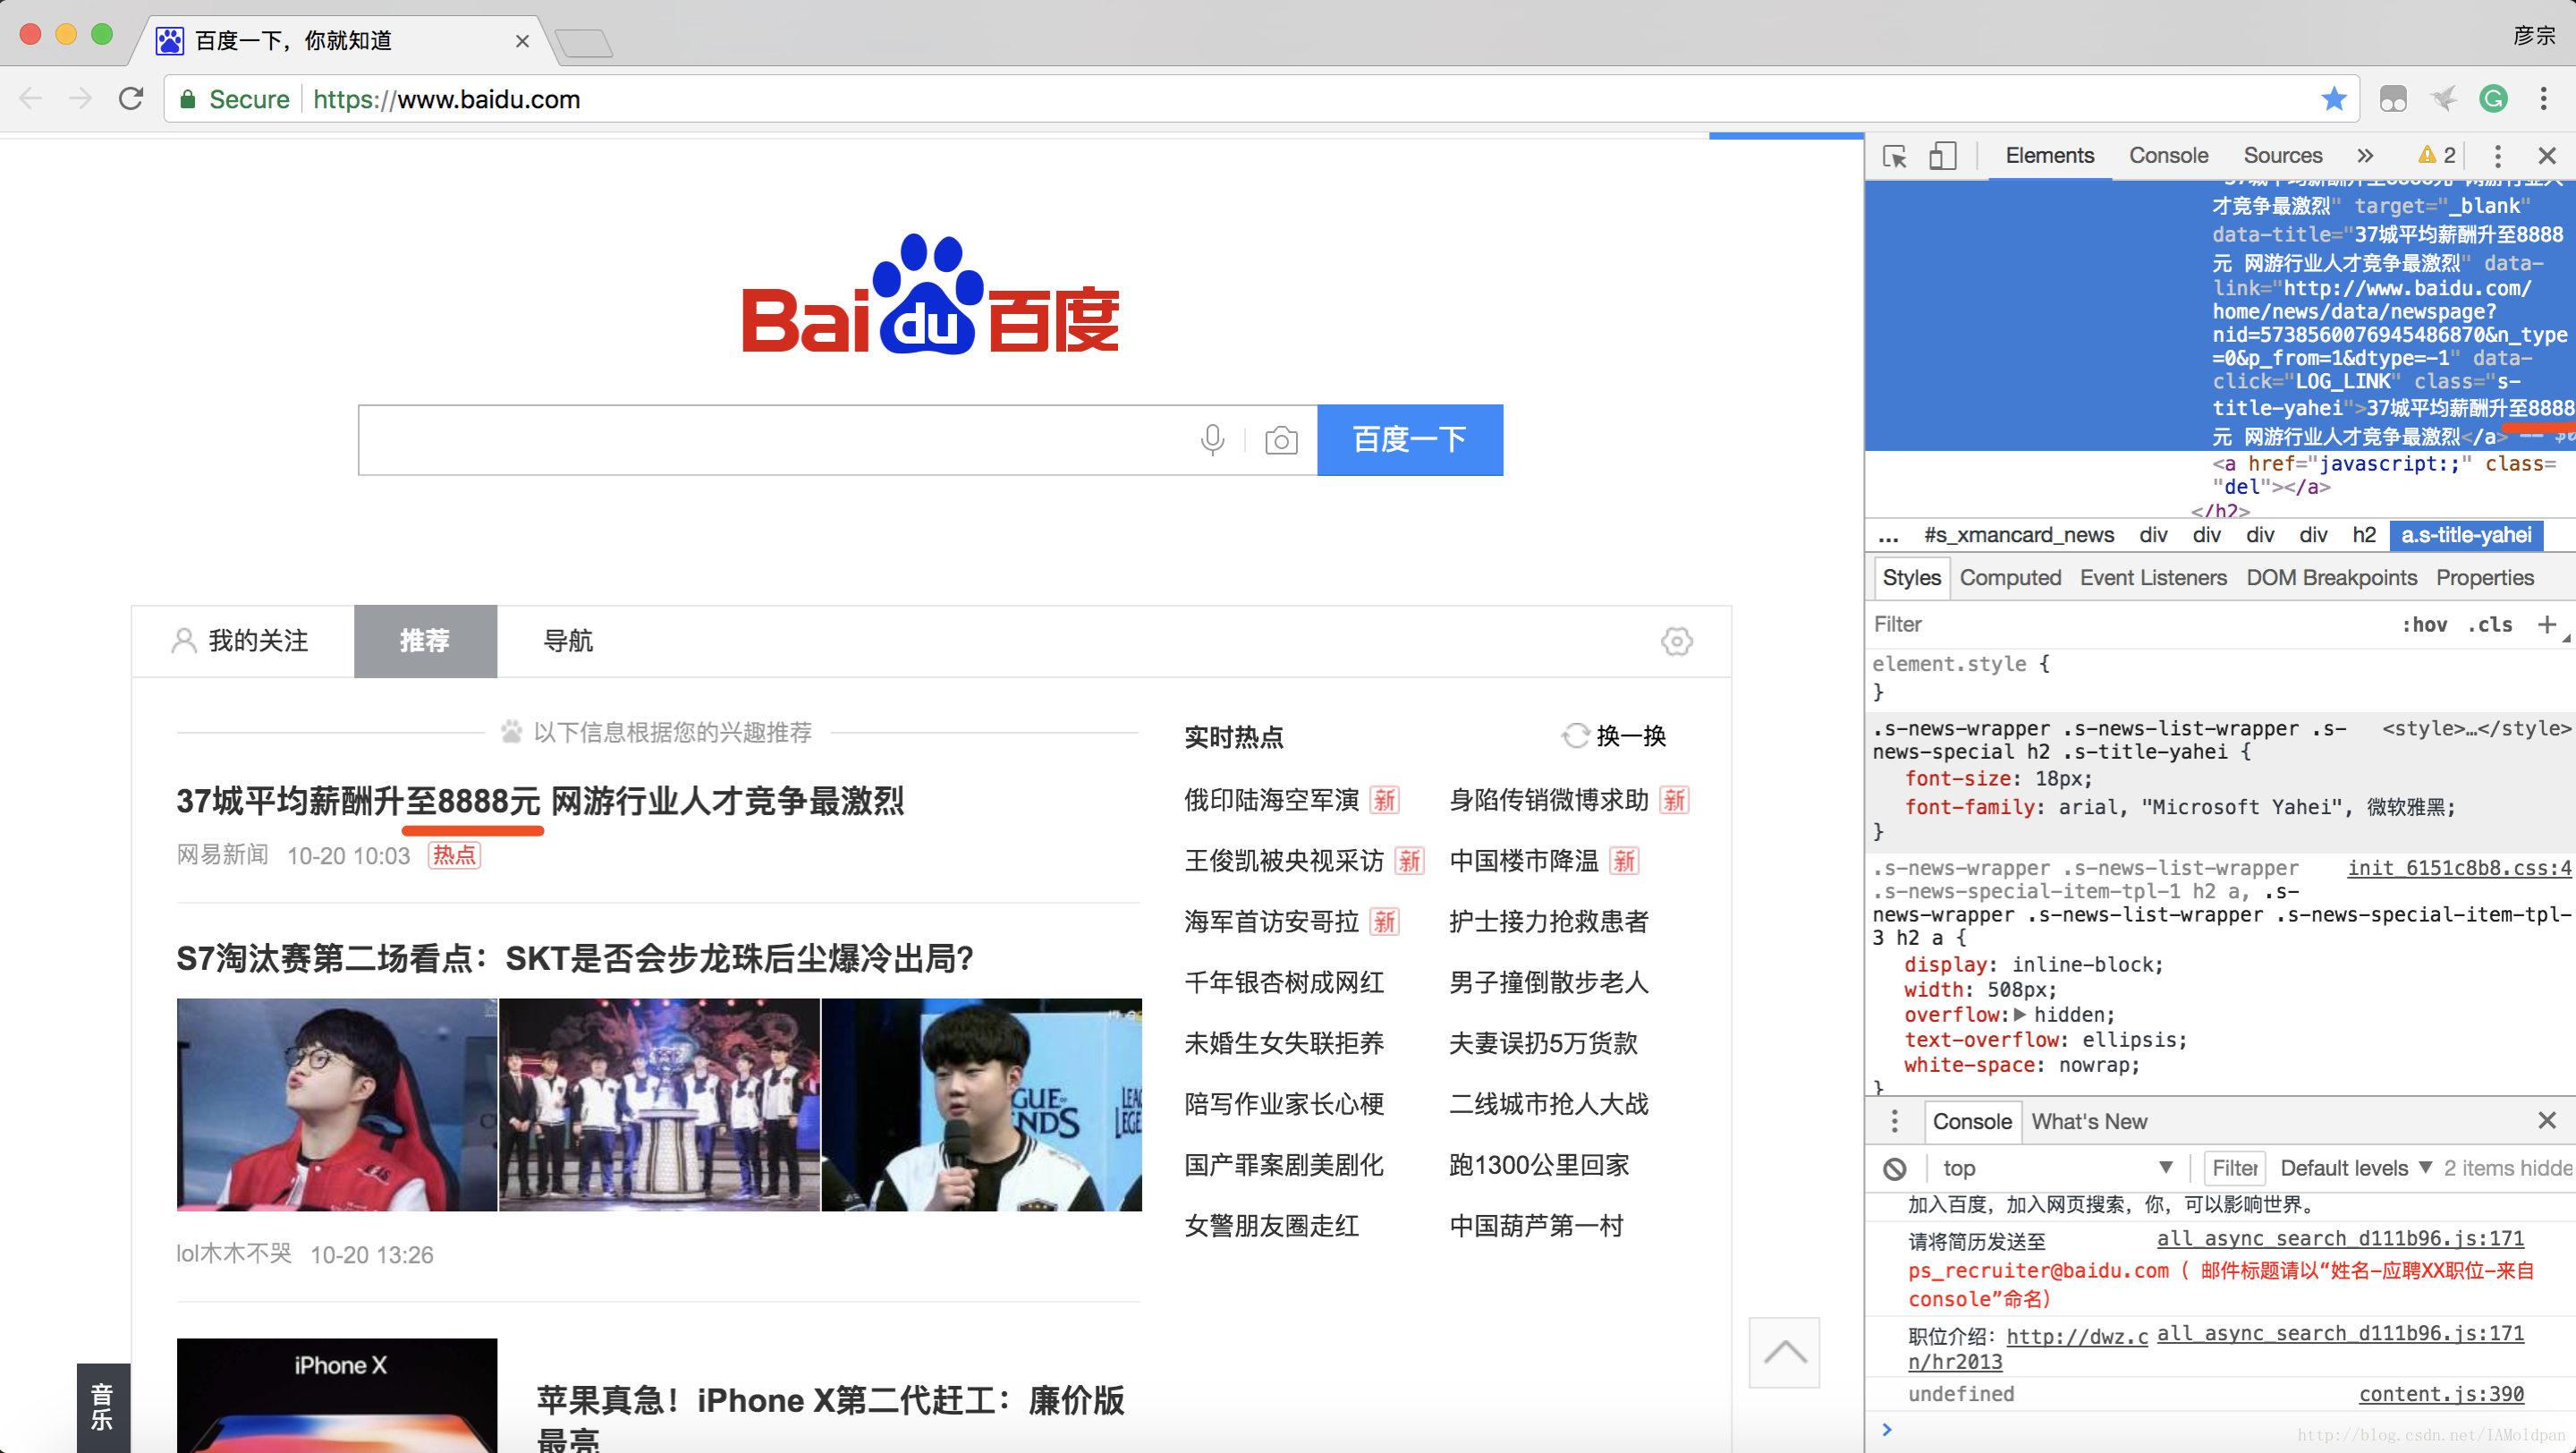2576x1453 pixels.
Task: Select the 推荐 tab
Action: (425, 641)
